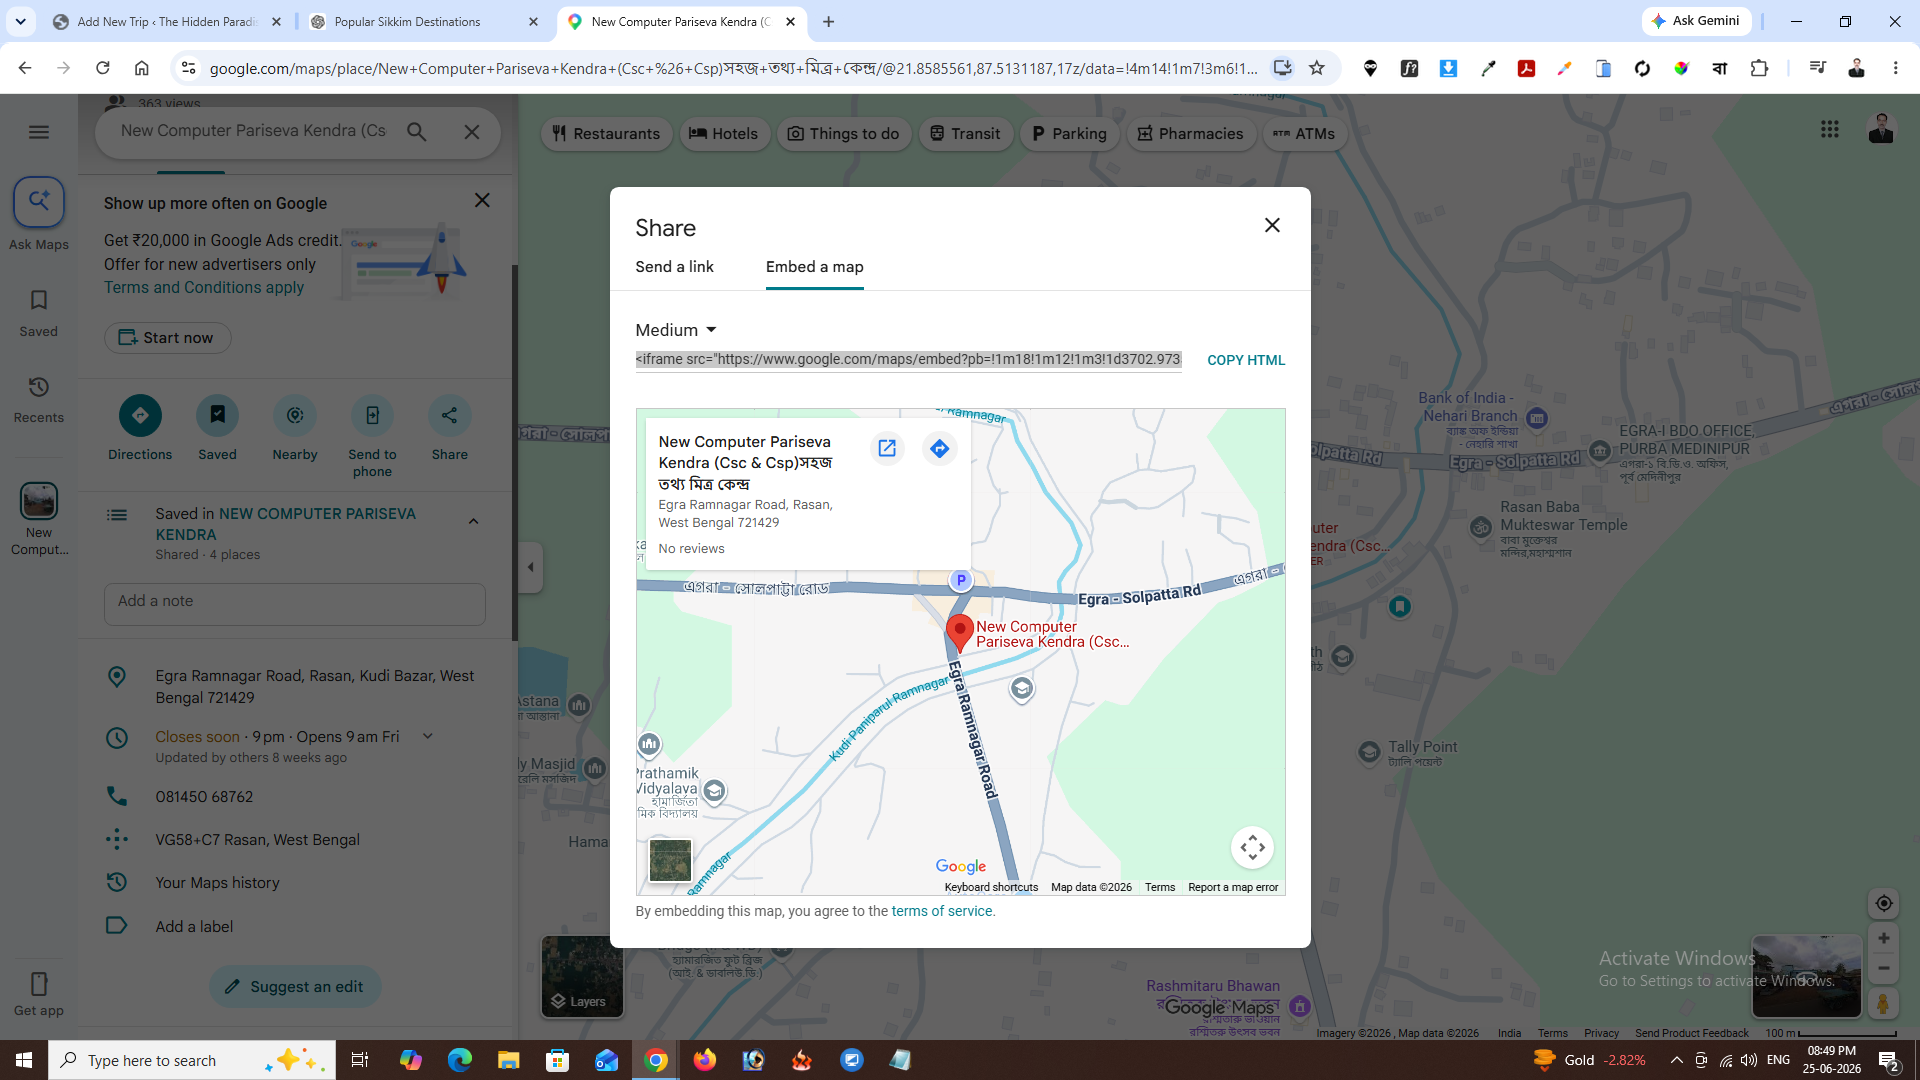Select the iframe embed code field
This screenshot has width=1920, height=1080.
tap(908, 360)
